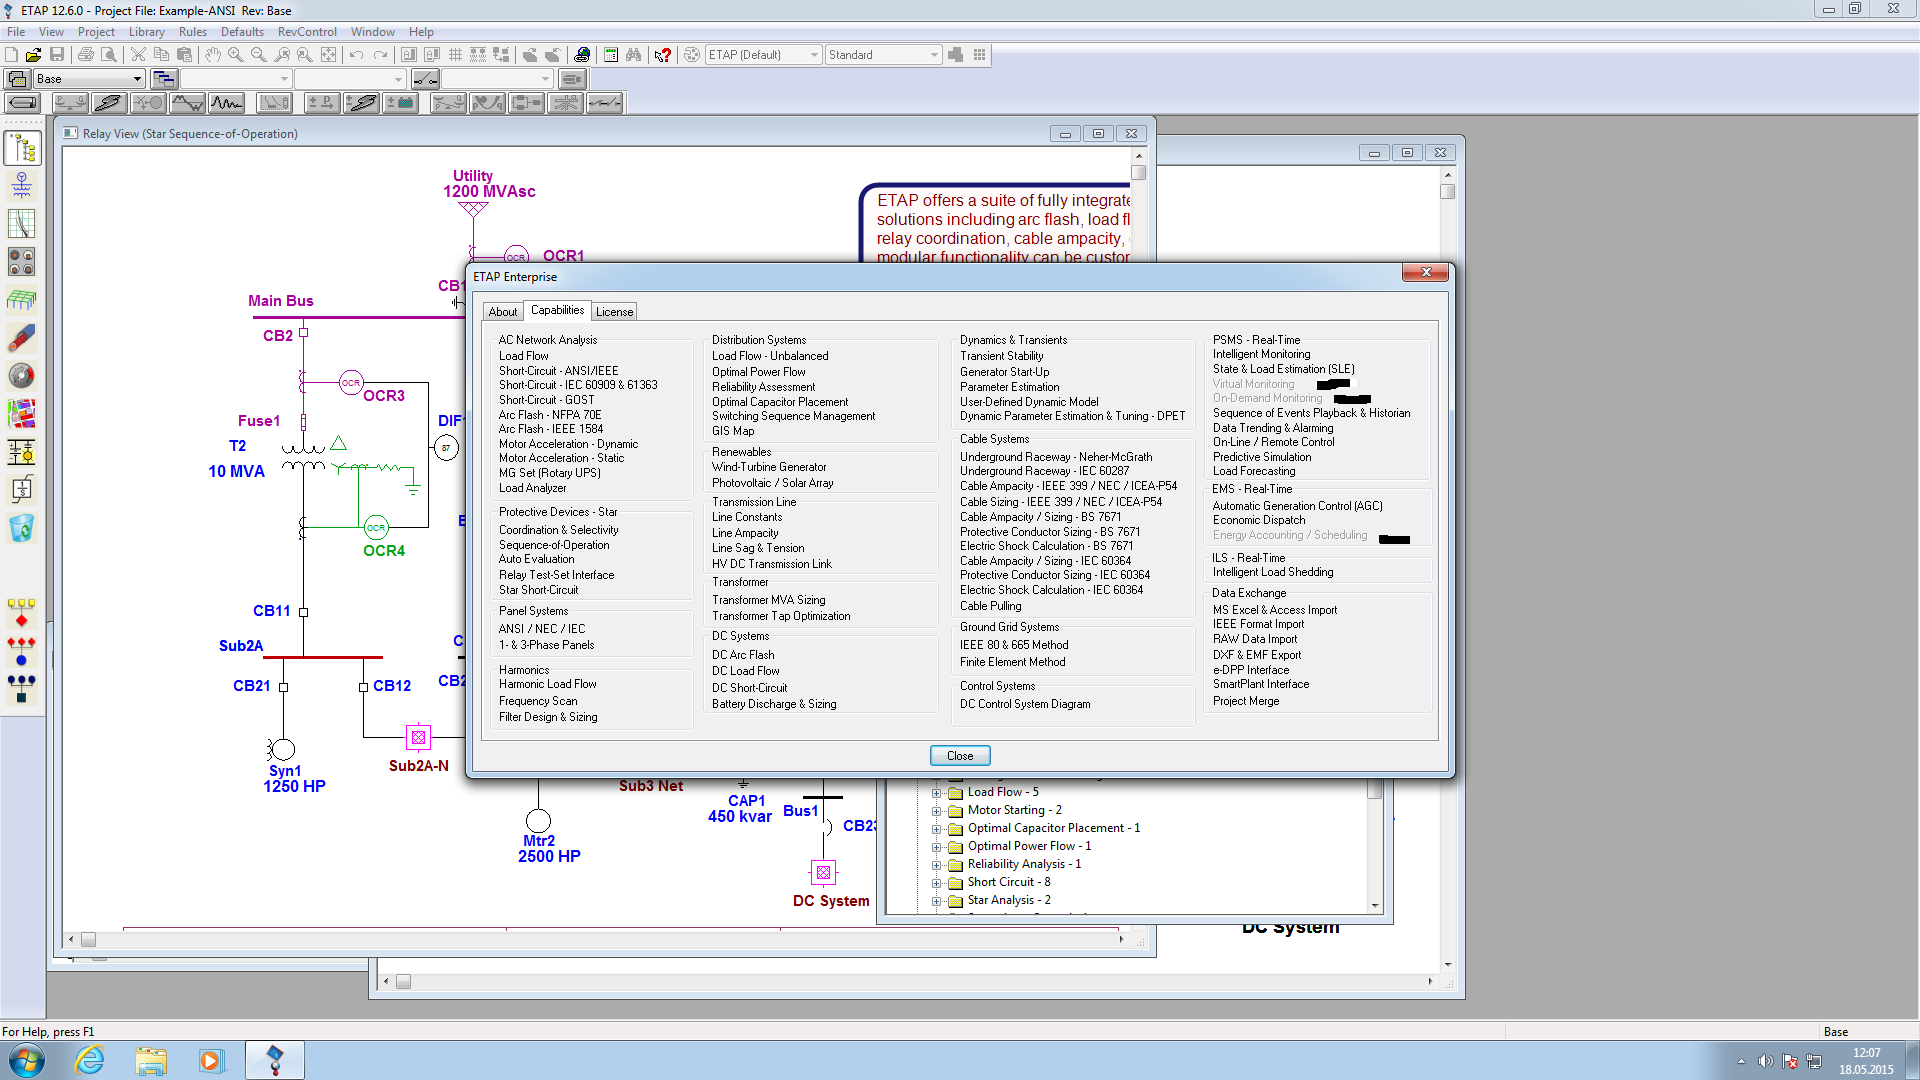1920x1080 pixels.
Task: Click the Find binoculars icon
Action: 633,55
